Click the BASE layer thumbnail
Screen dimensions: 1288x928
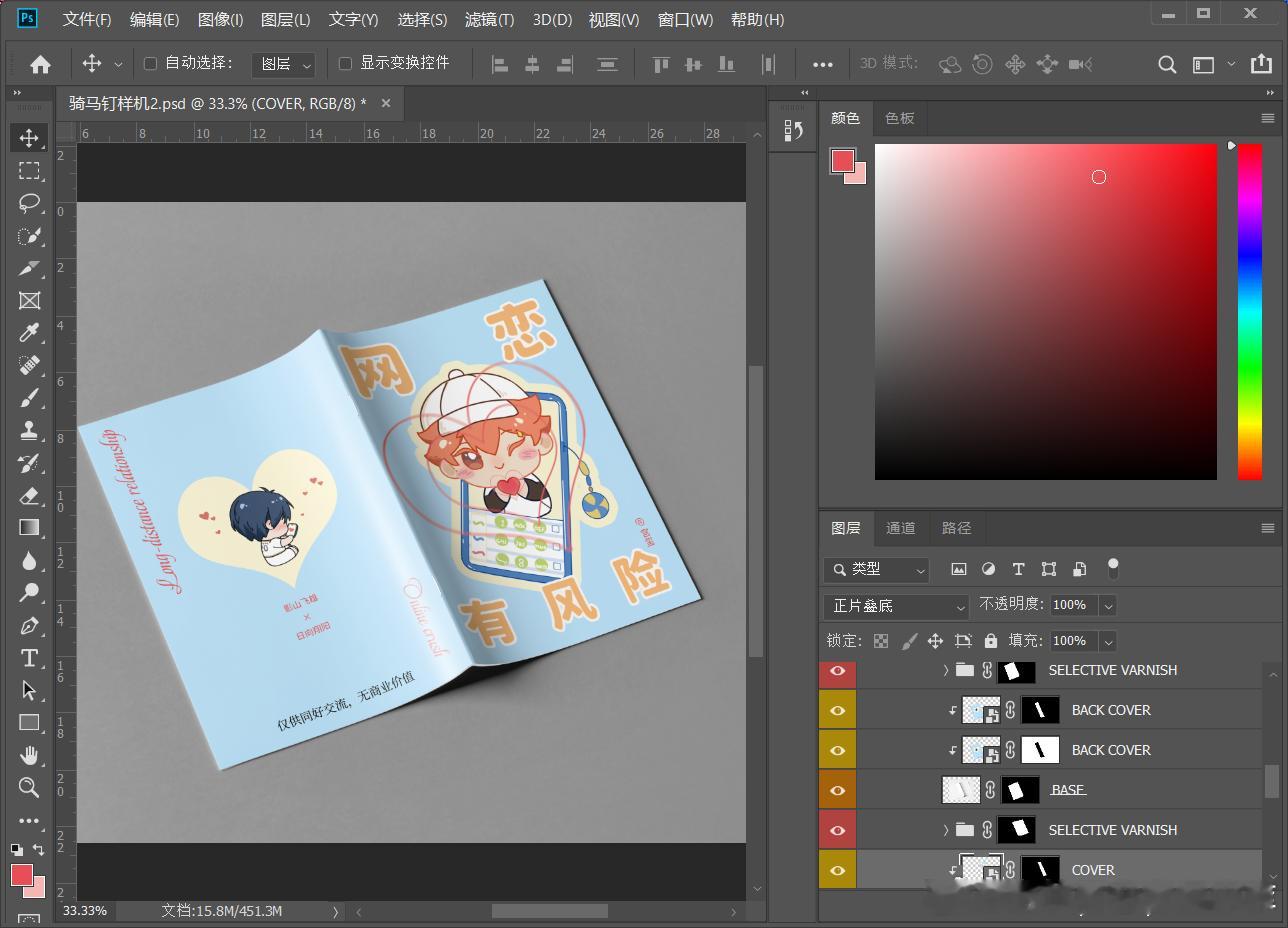961,790
